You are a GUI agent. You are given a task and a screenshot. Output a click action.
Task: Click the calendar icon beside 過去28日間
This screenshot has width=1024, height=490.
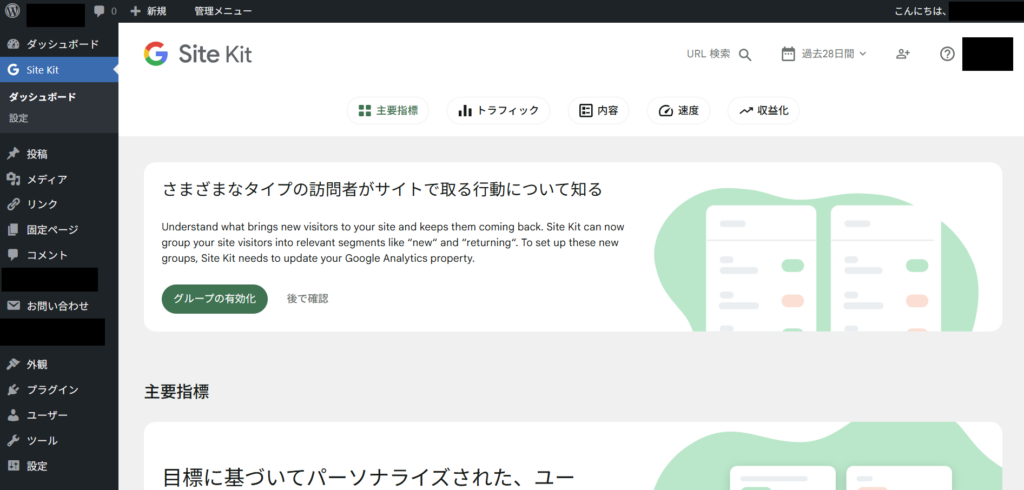point(788,54)
